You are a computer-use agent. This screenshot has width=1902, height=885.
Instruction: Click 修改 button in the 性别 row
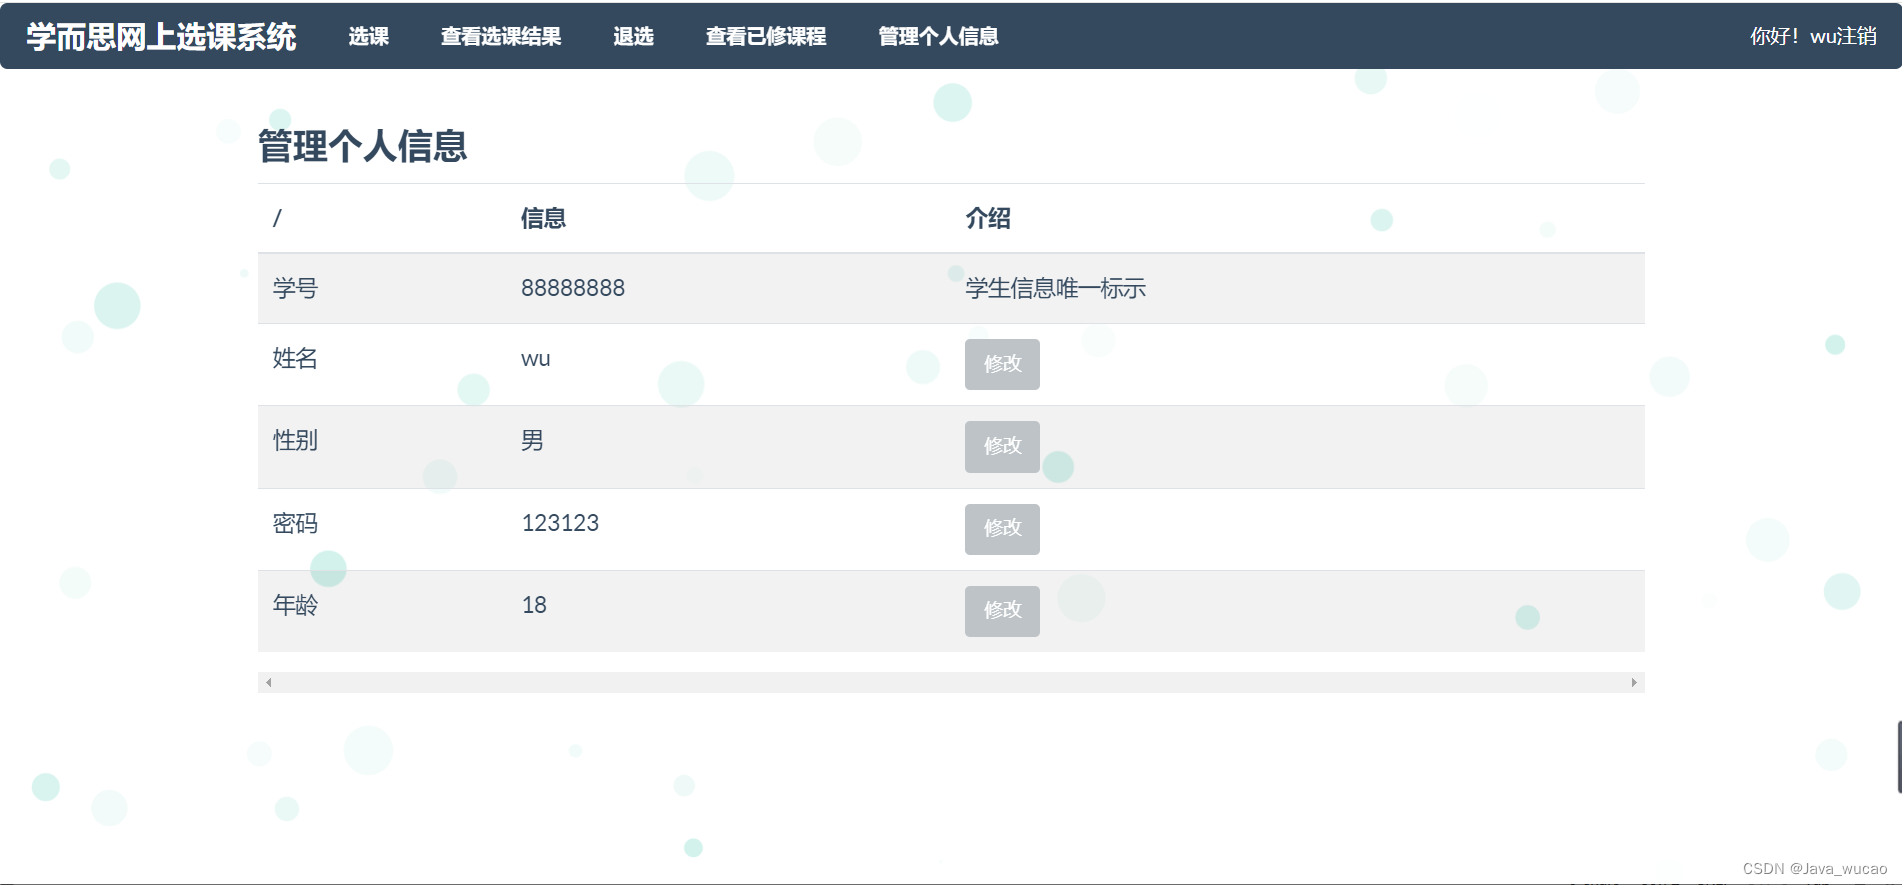(x=1002, y=446)
